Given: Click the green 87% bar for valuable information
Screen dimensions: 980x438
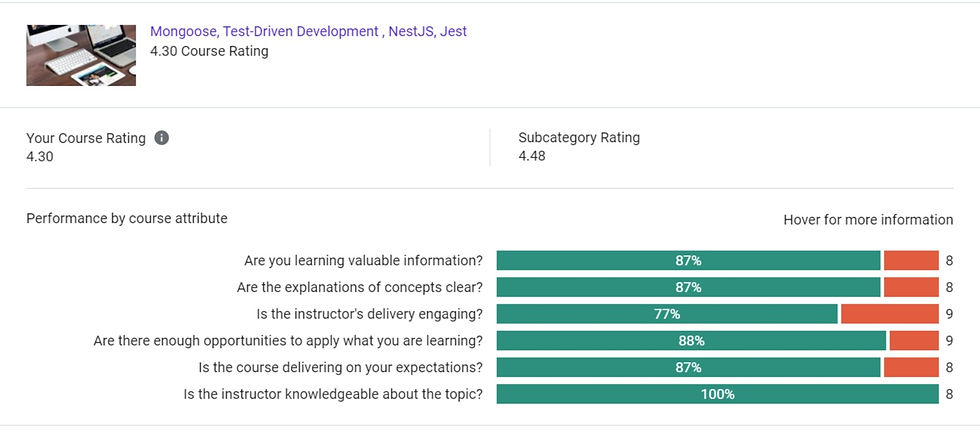Looking at the screenshot, I should [688, 260].
